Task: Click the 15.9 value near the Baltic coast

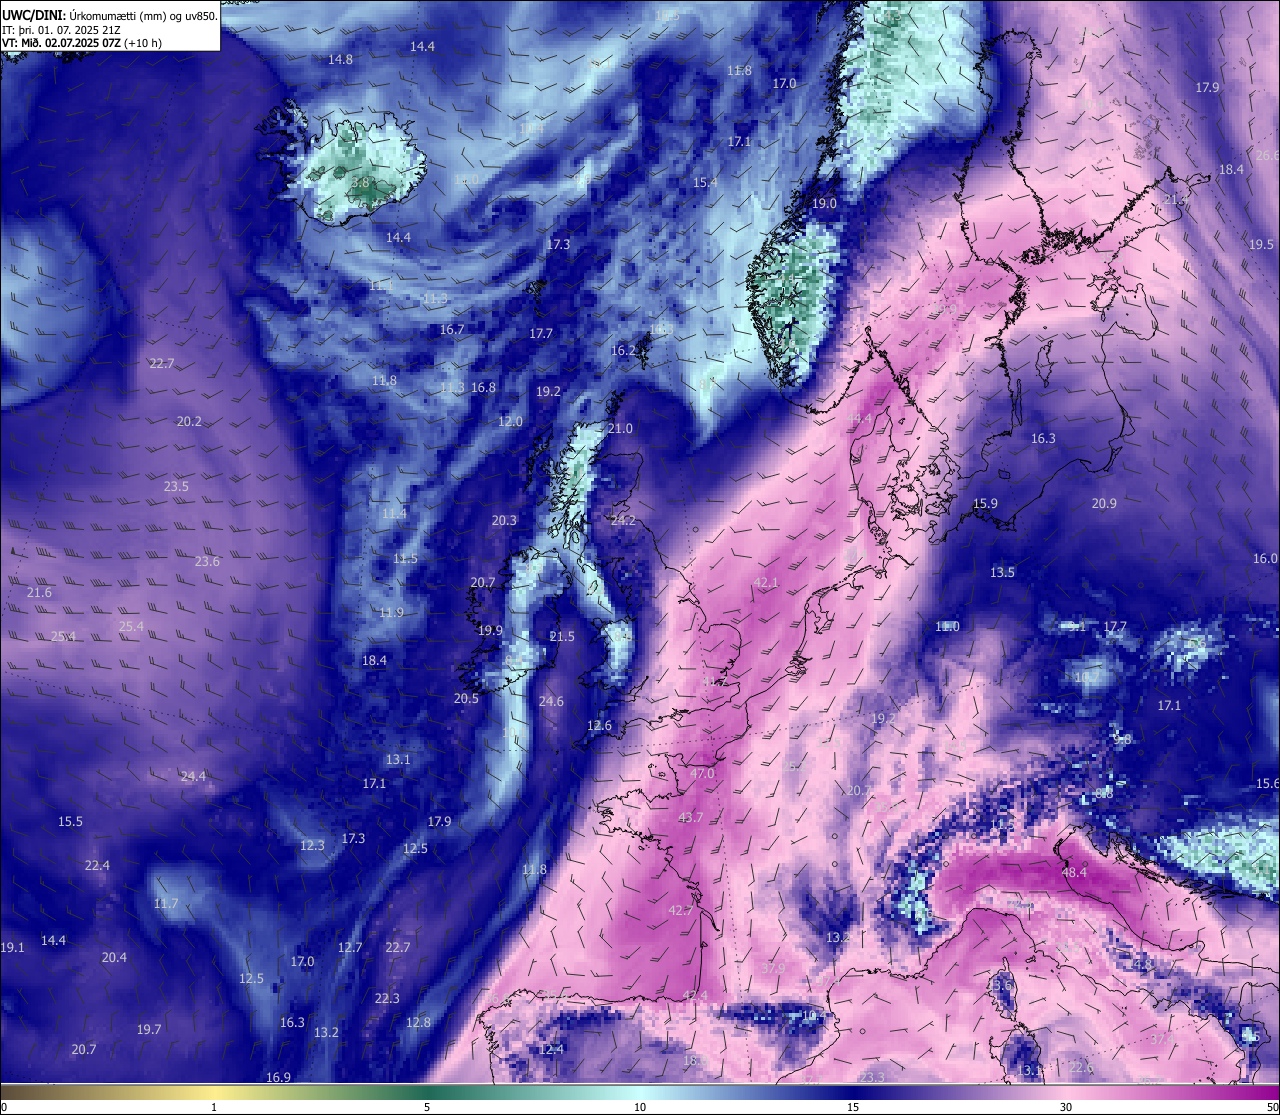Action: [x=985, y=504]
